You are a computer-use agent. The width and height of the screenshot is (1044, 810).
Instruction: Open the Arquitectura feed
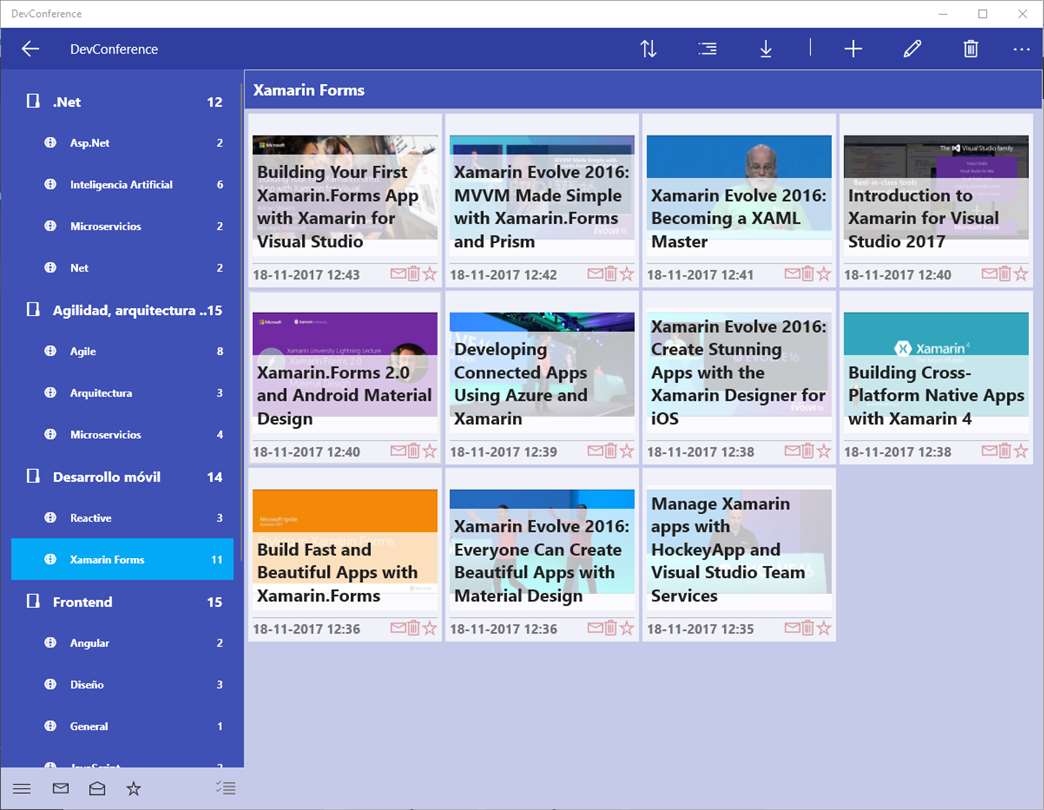click(123, 393)
